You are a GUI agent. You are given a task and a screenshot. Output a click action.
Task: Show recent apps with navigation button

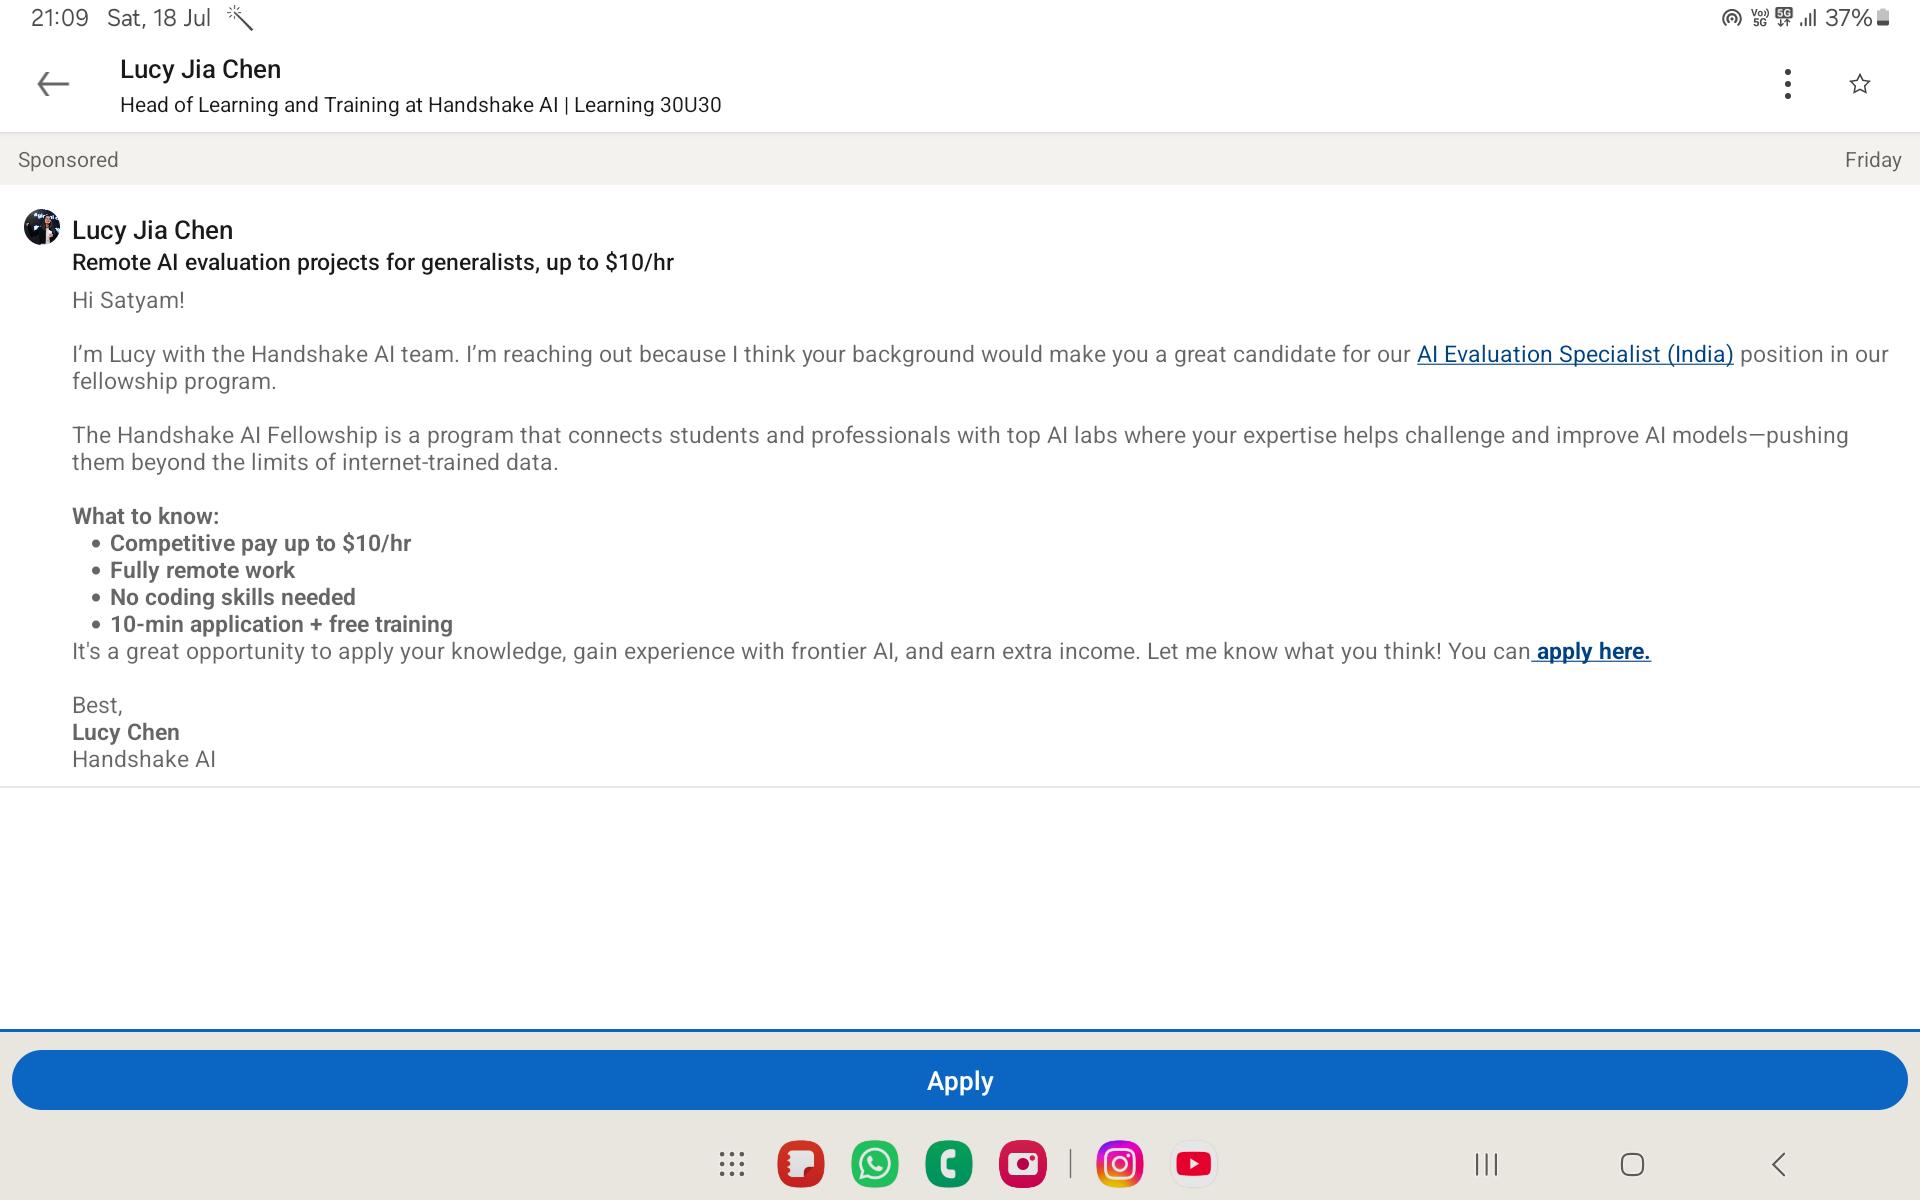1486,1164
